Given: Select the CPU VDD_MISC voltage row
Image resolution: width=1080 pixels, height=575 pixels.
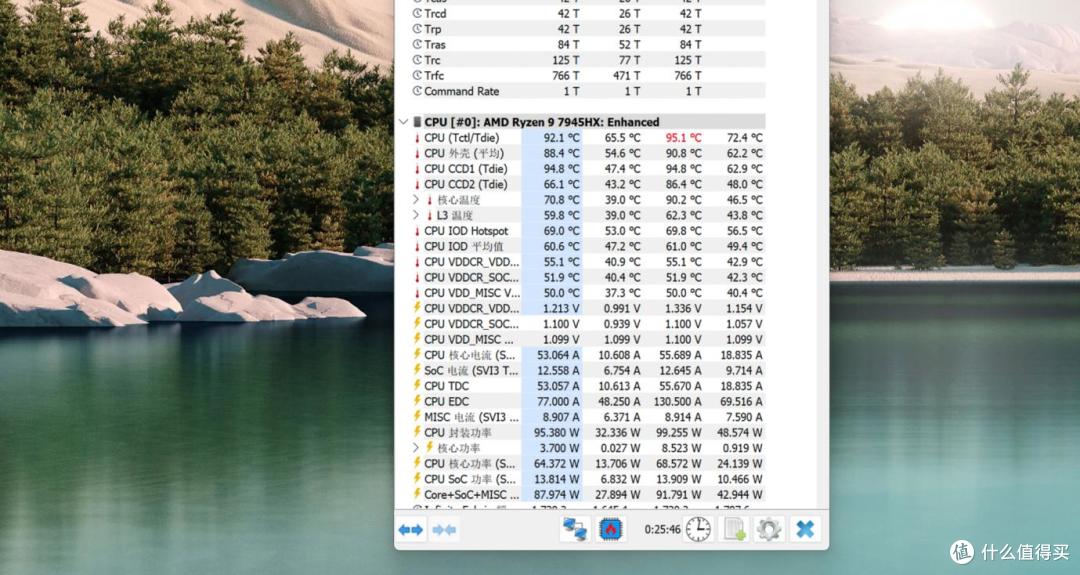Looking at the screenshot, I should click(x=588, y=339).
